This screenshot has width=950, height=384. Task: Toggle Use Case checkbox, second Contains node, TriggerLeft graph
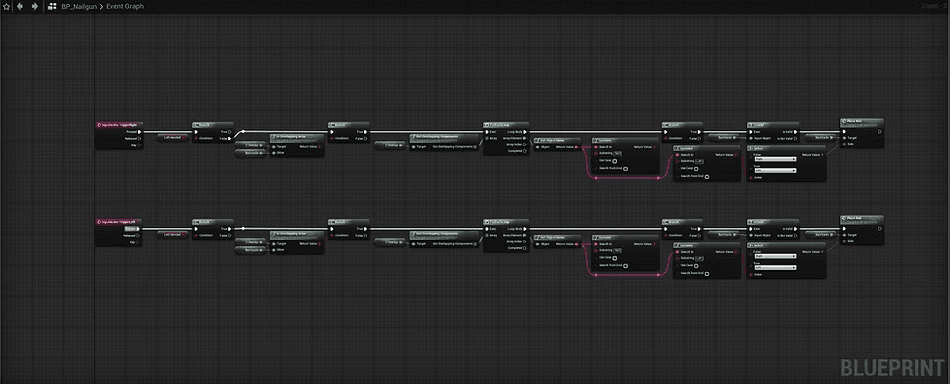tap(696, 266)
